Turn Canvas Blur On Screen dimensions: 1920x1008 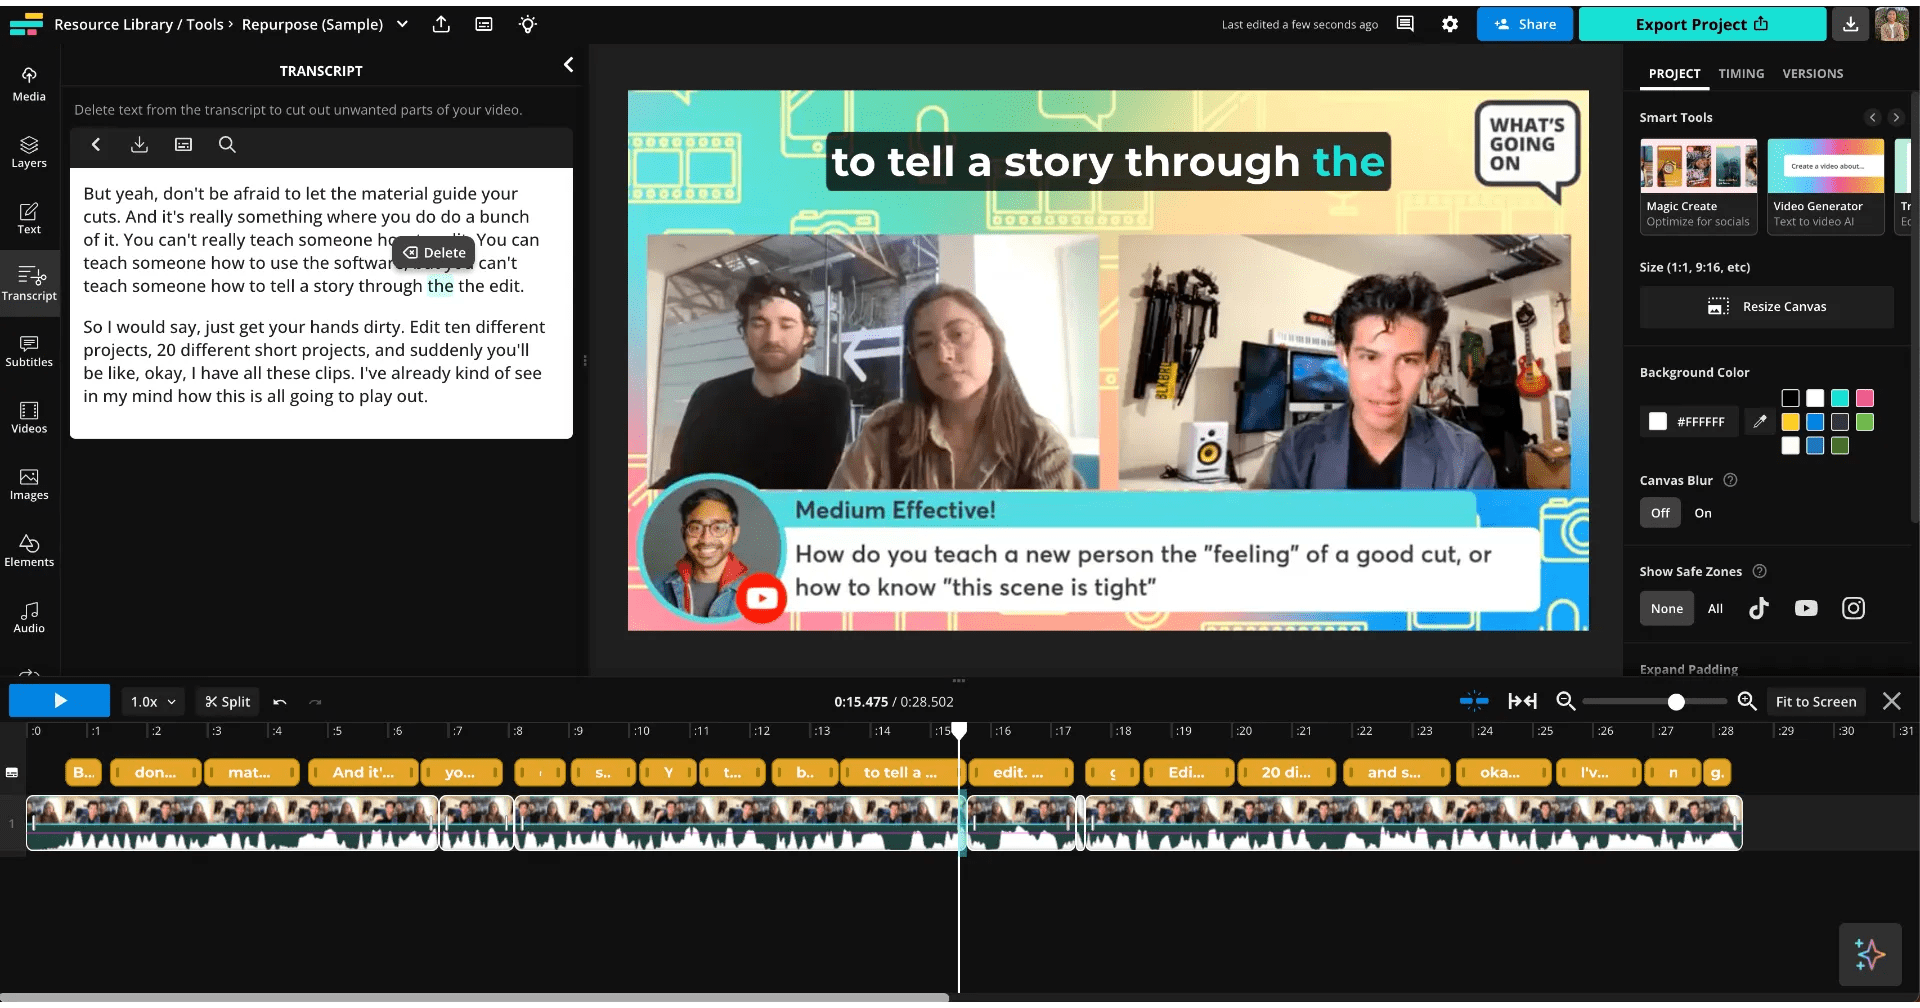[x=1703, y=513]
